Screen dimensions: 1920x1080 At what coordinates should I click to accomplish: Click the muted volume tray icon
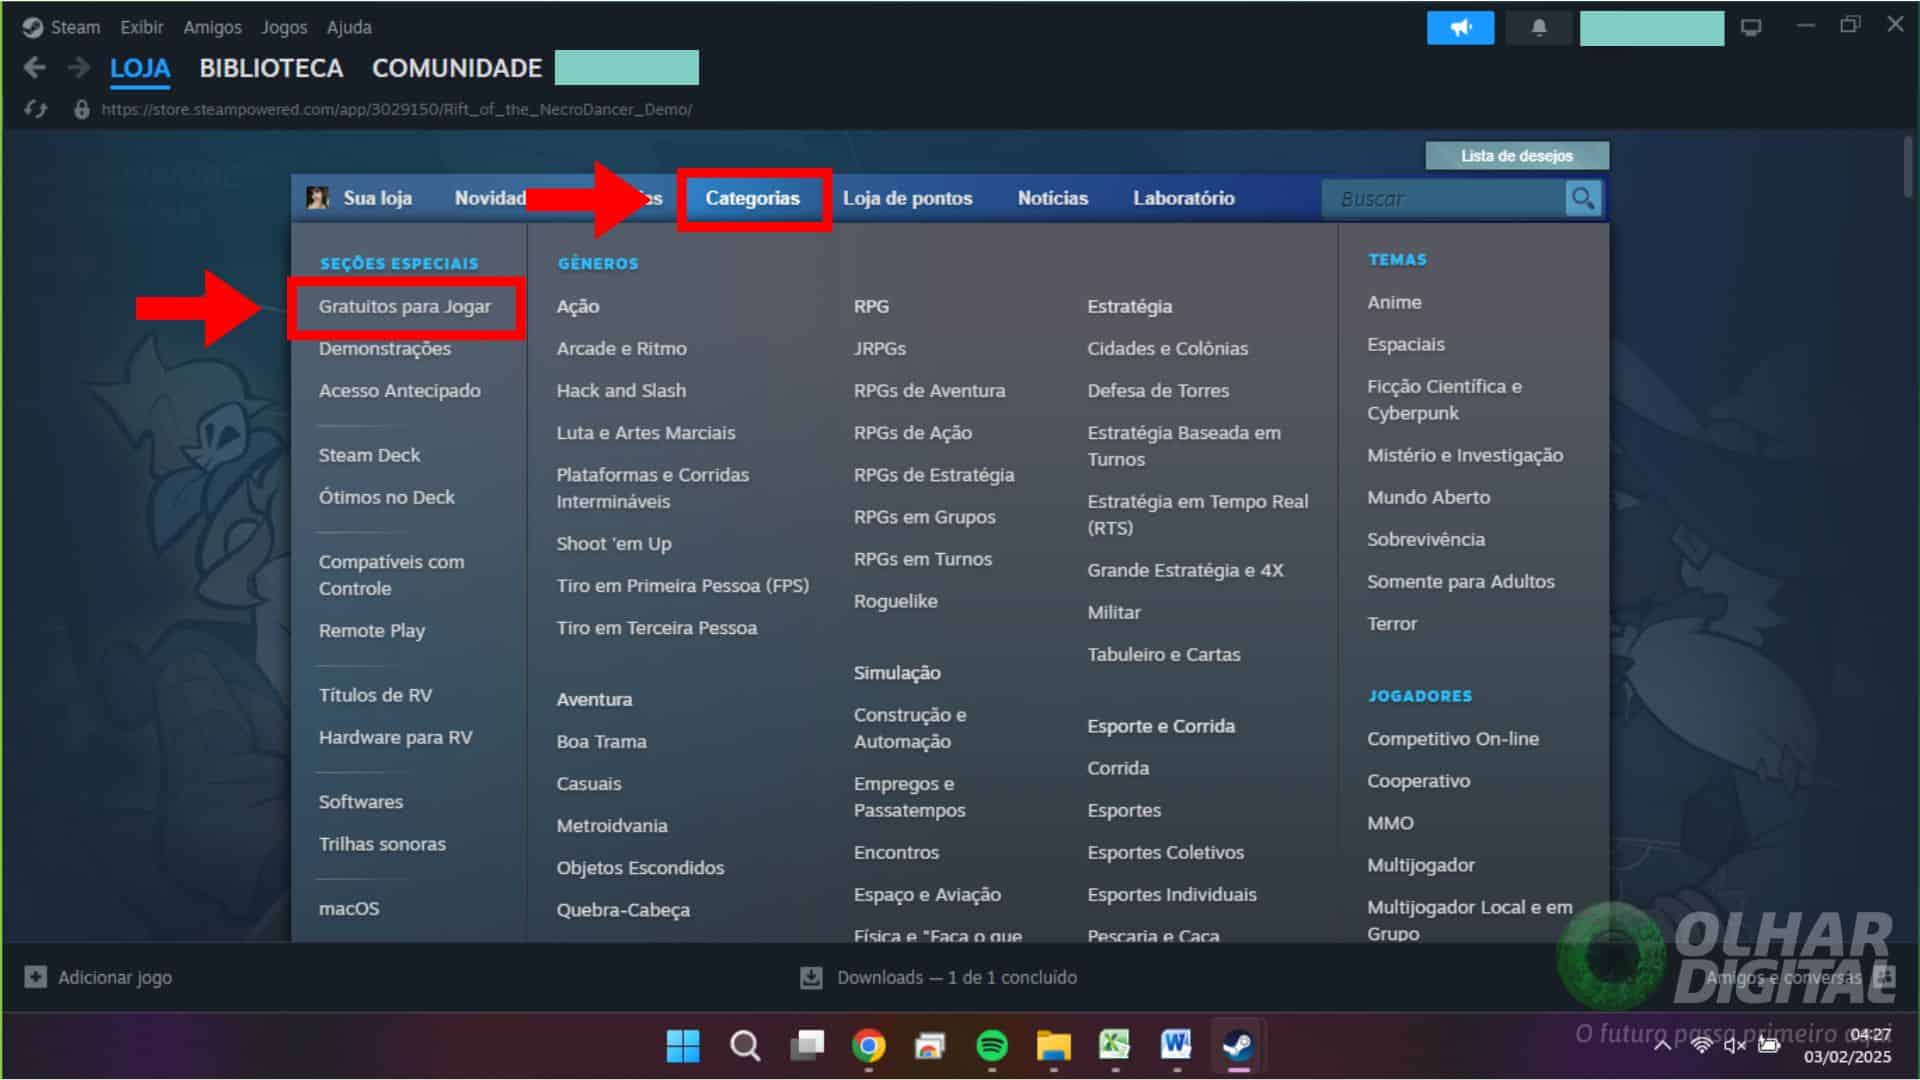[1735, 1045]
